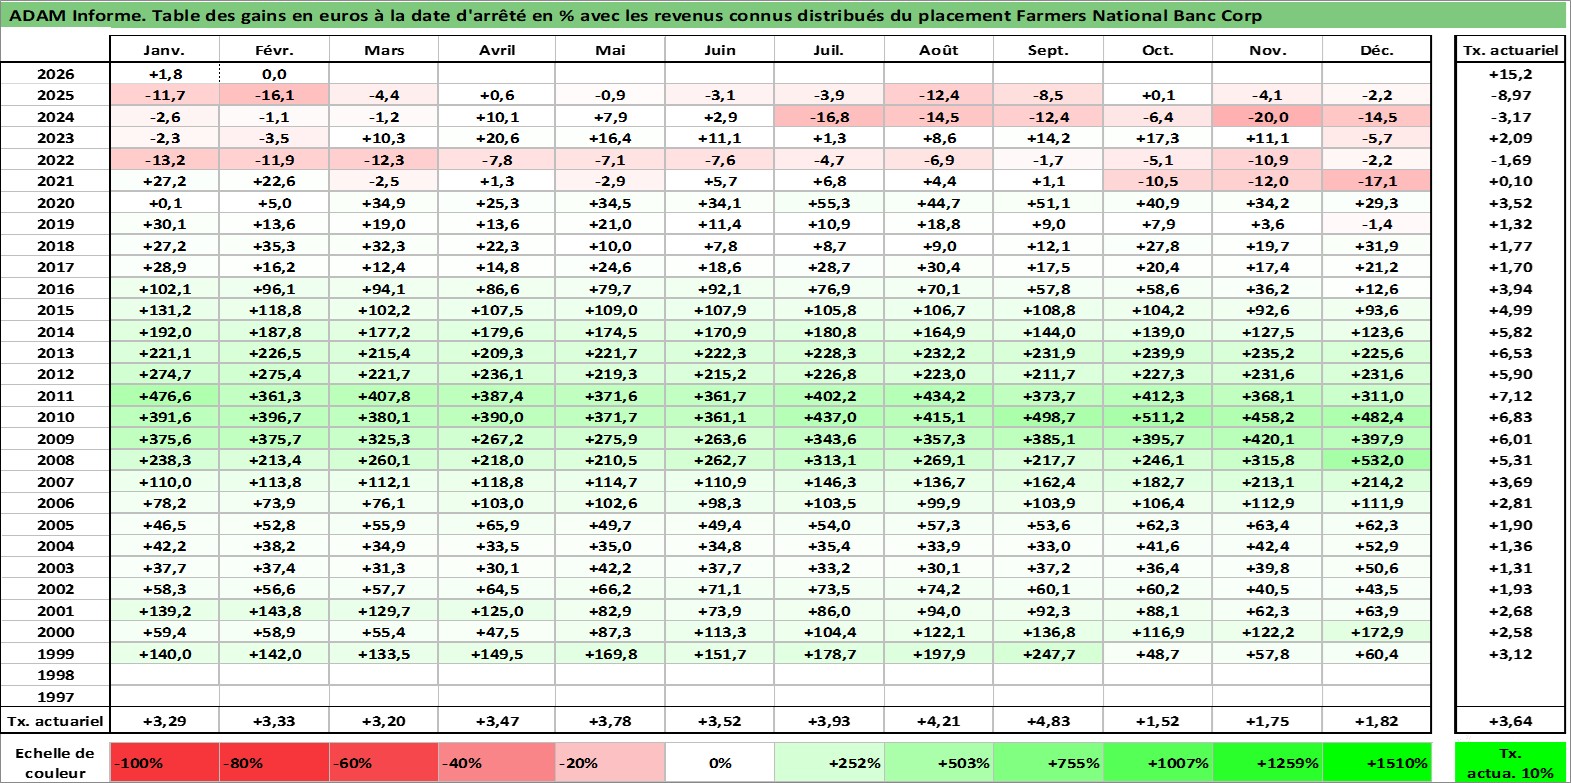
Task: Click the -80% color scale swatch
Action: click(274, 762)
